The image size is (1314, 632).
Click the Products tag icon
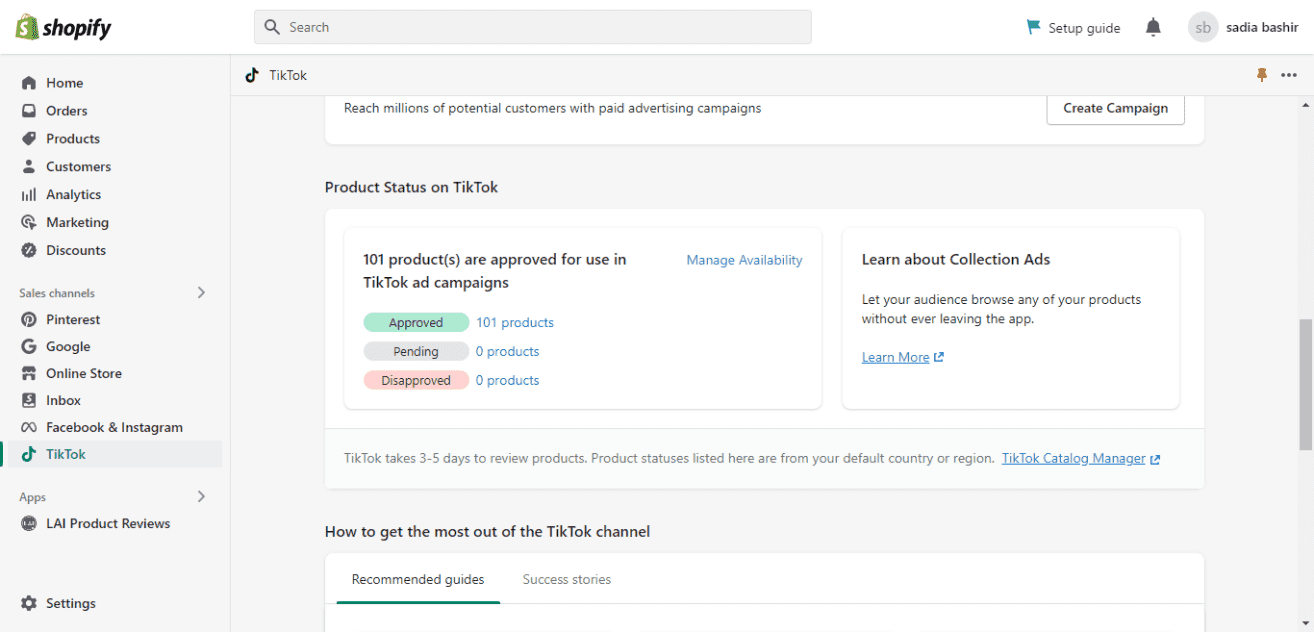(29, 139)
